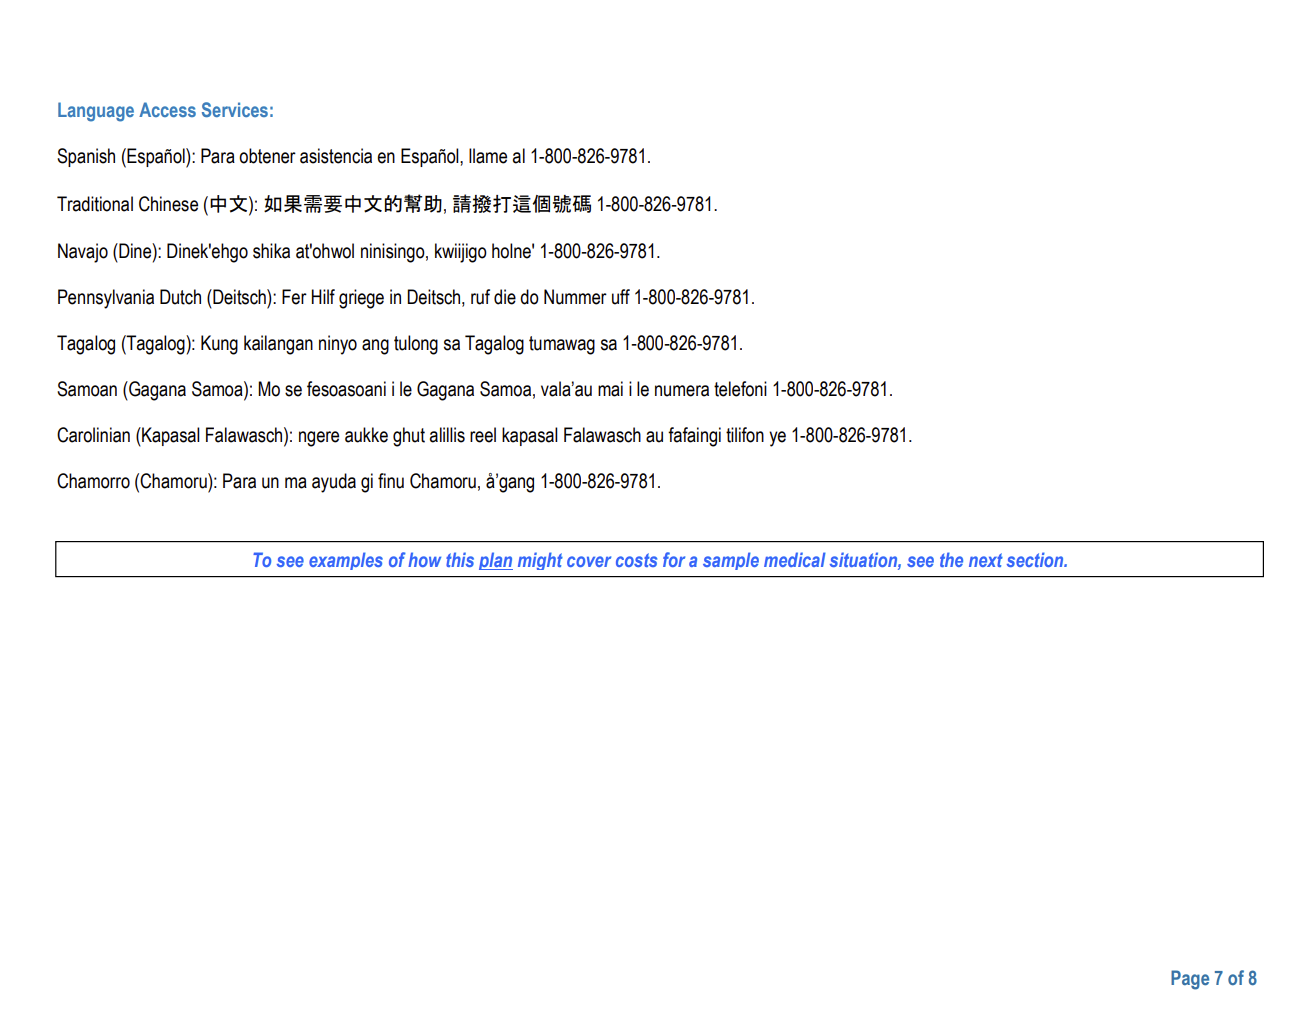Click the underlined 'plan' link
The image size is (1315, 1016).
click(x=495, y=561)
